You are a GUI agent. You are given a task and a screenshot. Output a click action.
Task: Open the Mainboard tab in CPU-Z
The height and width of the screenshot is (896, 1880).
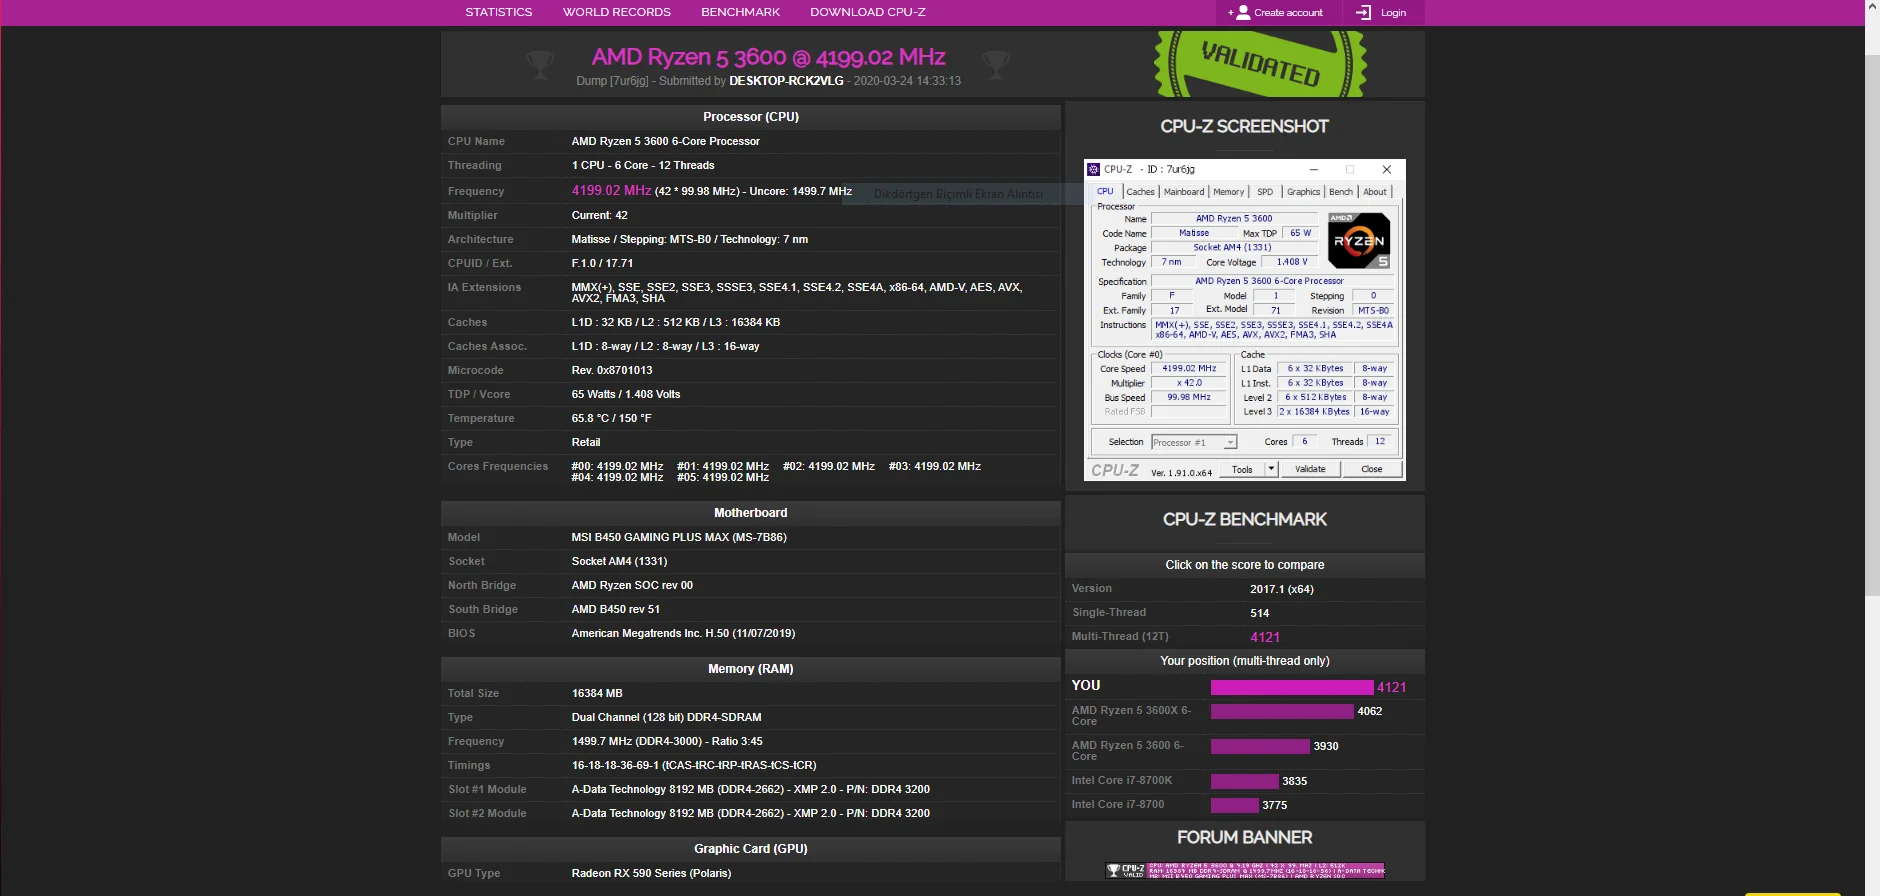1184,192
